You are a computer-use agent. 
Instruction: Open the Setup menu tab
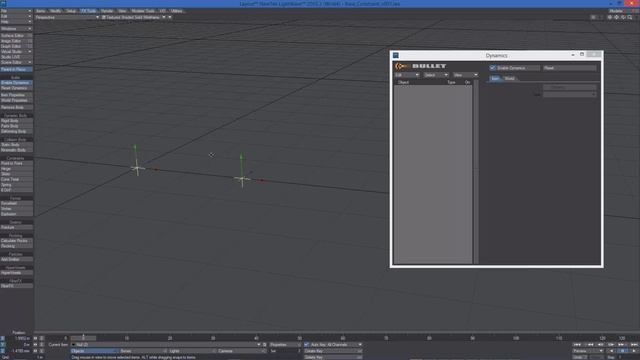coord(71,11)
